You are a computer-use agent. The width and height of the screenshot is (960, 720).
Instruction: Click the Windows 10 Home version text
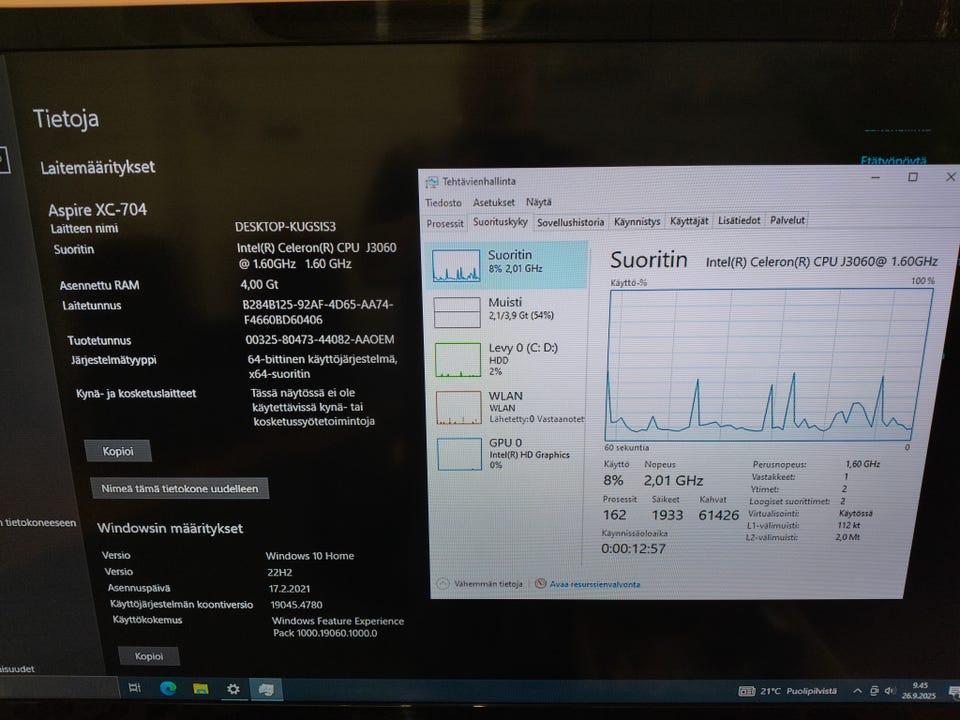point(310,556)
